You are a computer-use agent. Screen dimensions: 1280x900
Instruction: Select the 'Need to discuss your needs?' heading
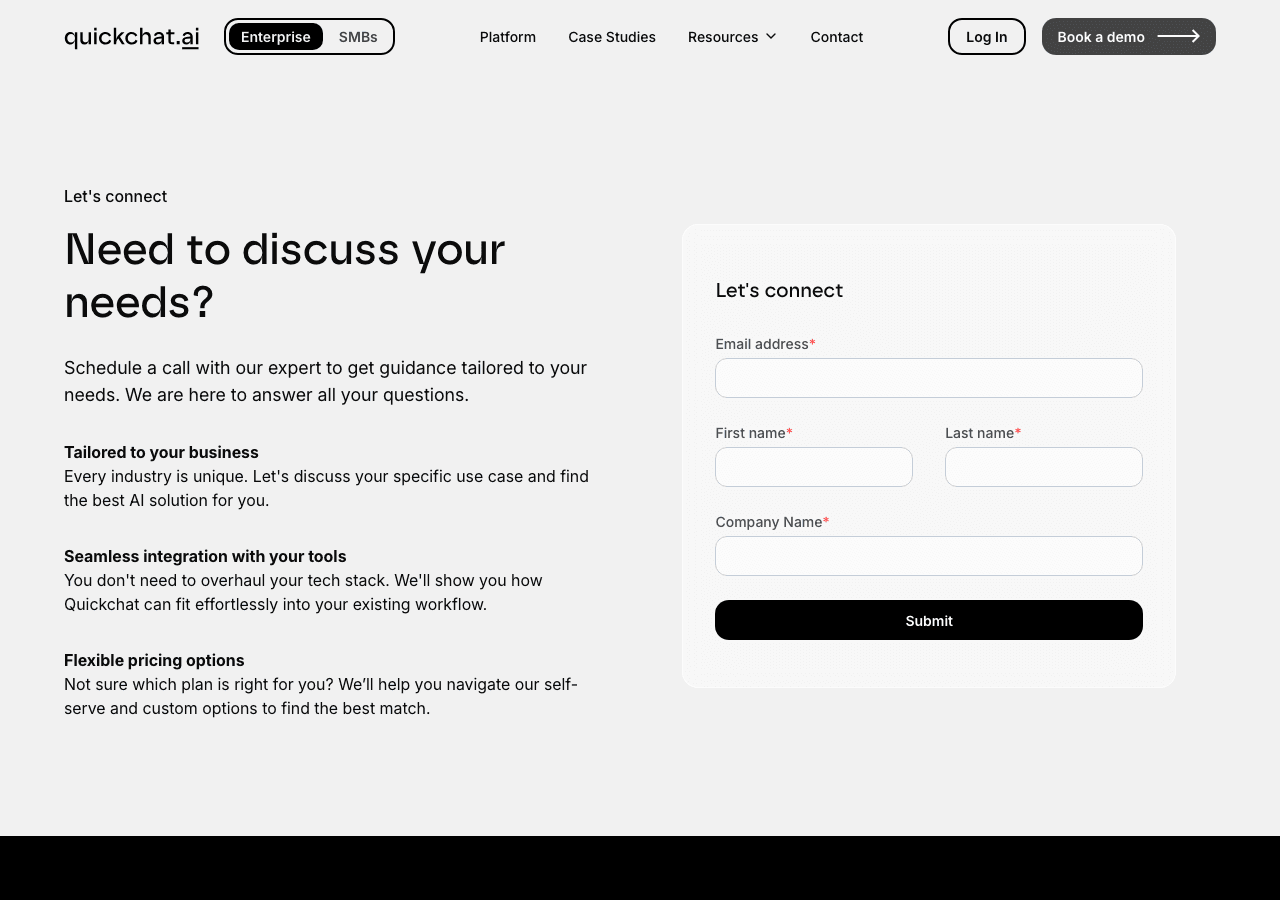click(285, 275)
